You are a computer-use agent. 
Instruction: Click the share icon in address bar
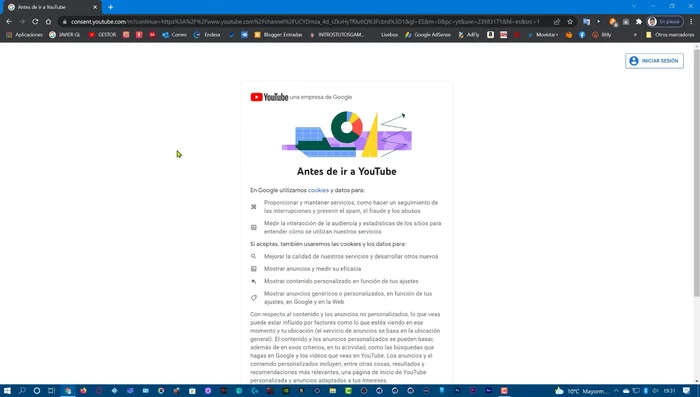point(557,21)
